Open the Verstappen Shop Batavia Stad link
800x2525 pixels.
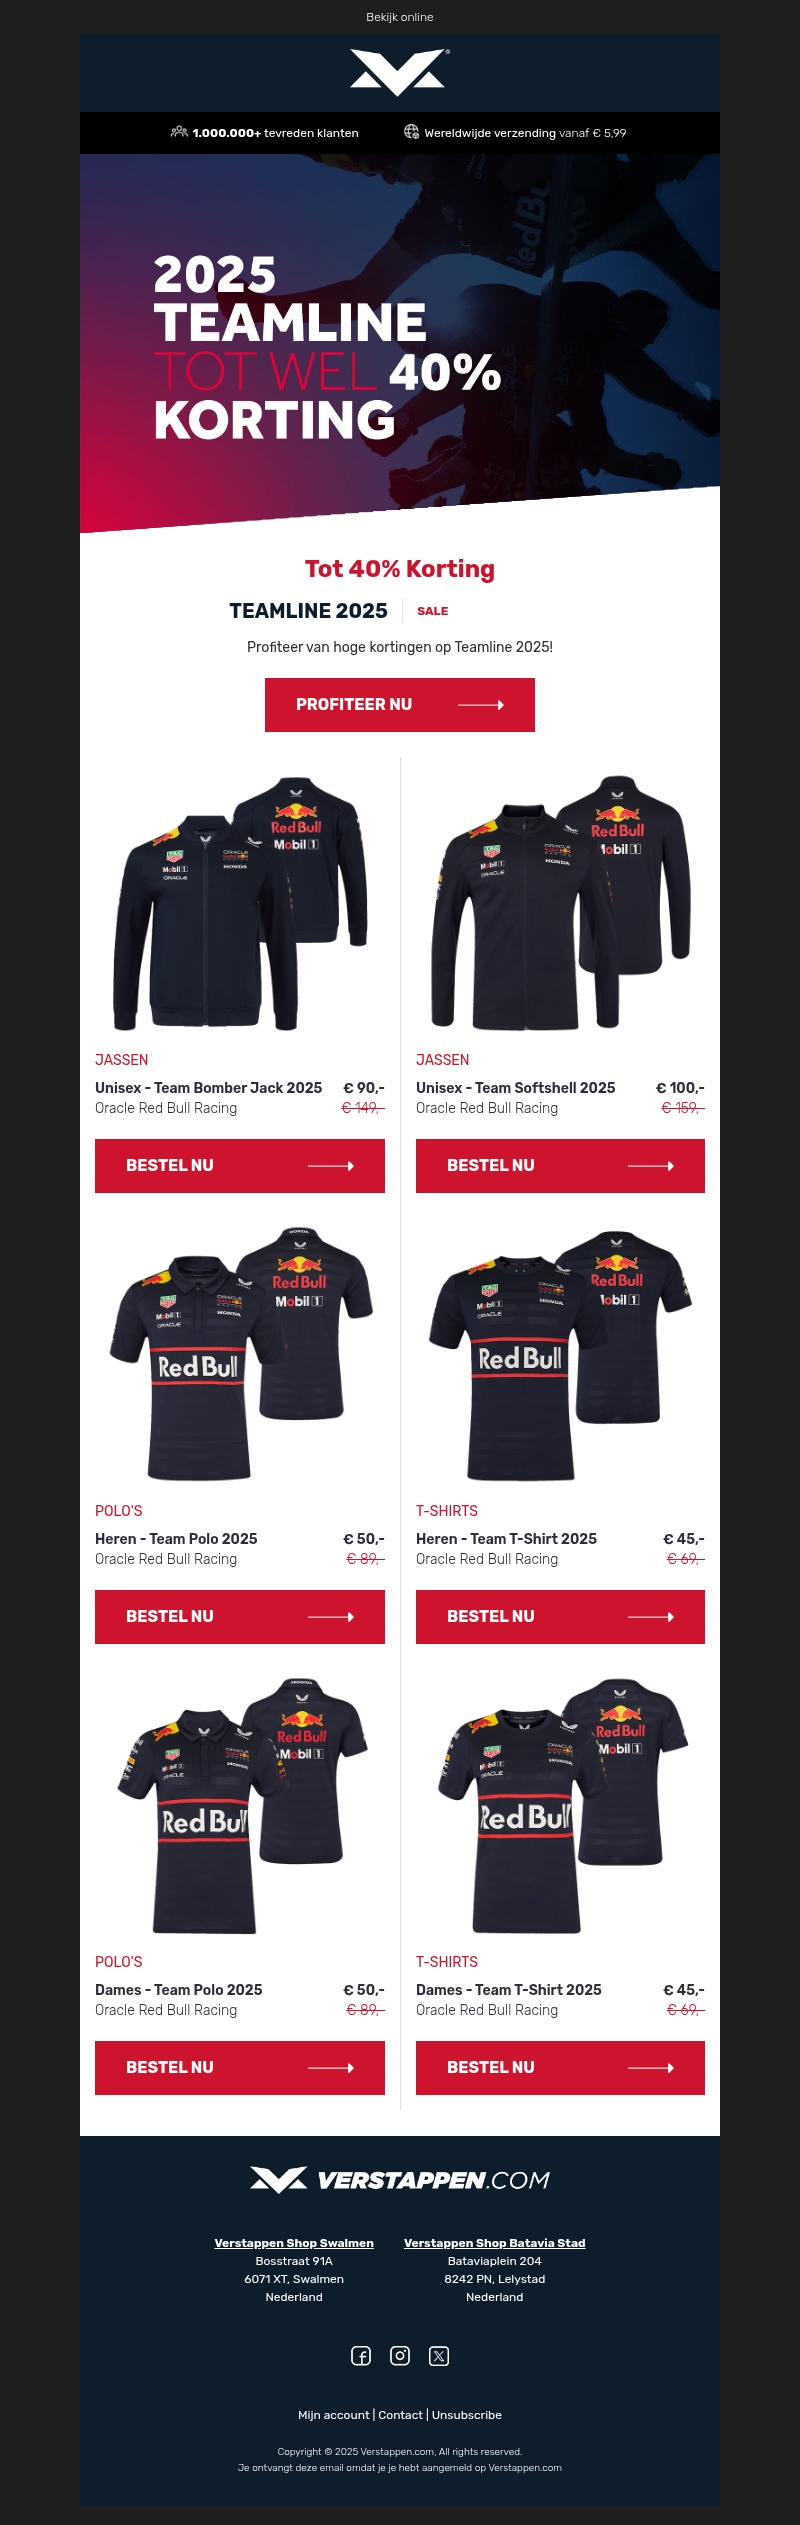(x=495, y=2243)
